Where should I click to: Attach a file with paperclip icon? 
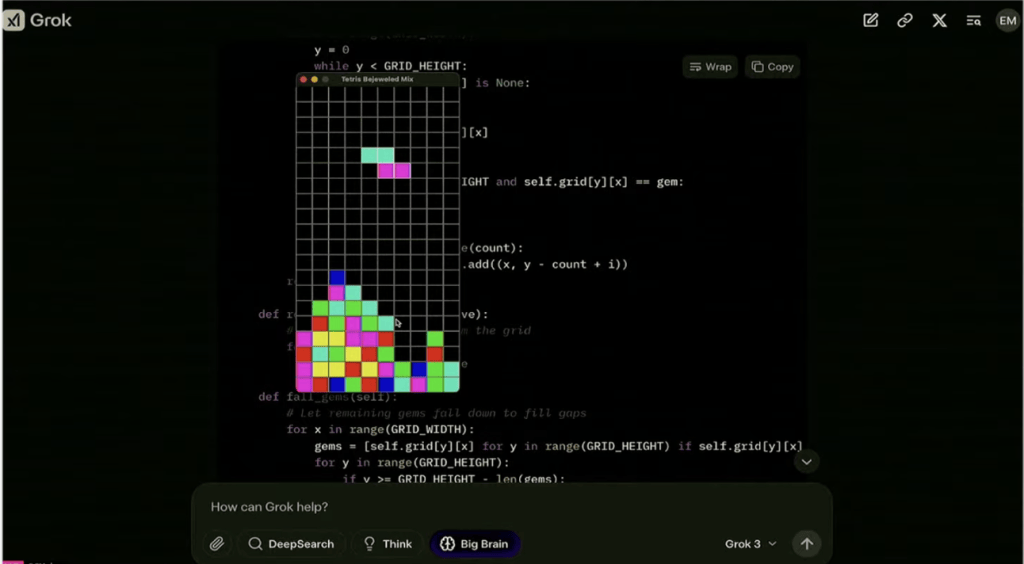click(x=216, y=544)
